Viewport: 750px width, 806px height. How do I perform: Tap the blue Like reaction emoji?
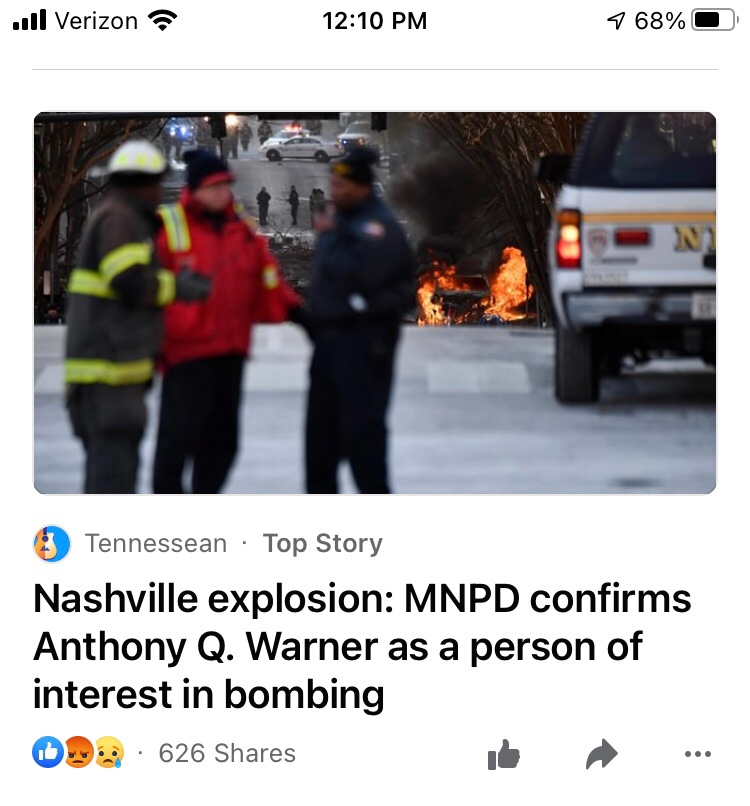tap(47, 752)
